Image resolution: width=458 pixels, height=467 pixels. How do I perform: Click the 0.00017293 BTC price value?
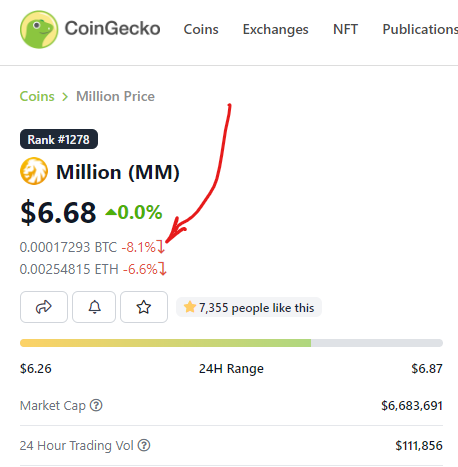pos(68,247)
